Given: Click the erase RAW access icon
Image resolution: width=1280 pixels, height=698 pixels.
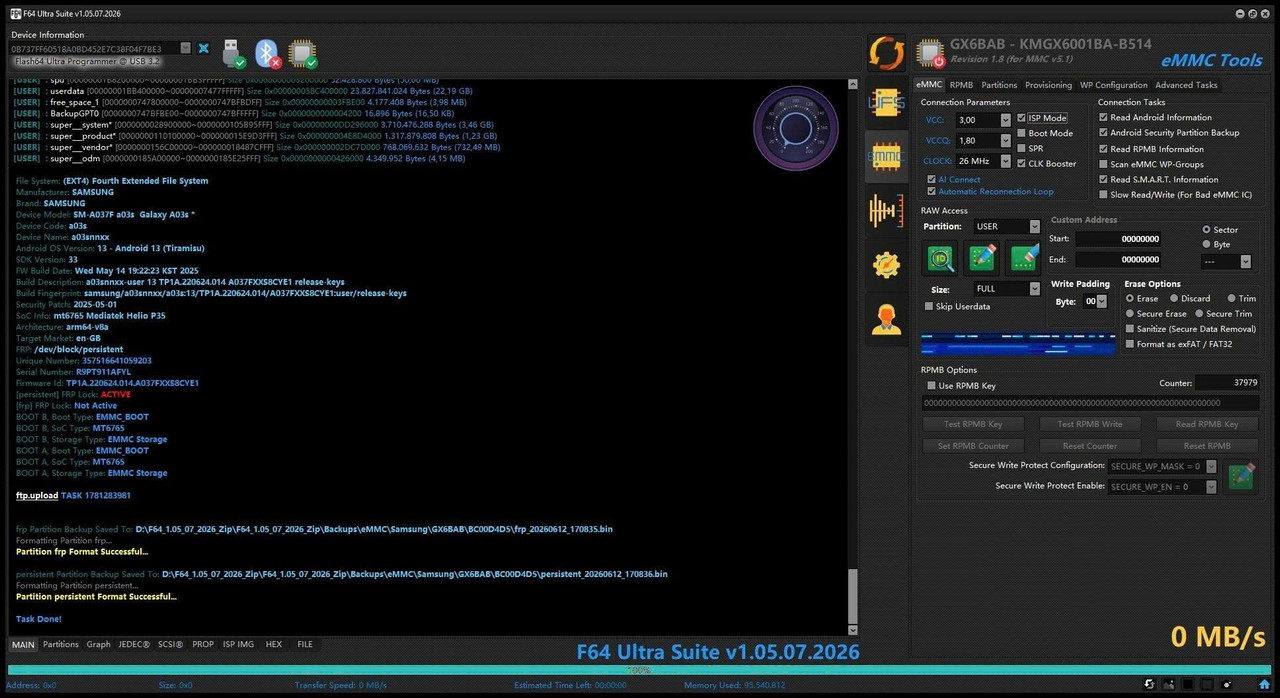Looking at the screenshot, I should click(1023, 258).
